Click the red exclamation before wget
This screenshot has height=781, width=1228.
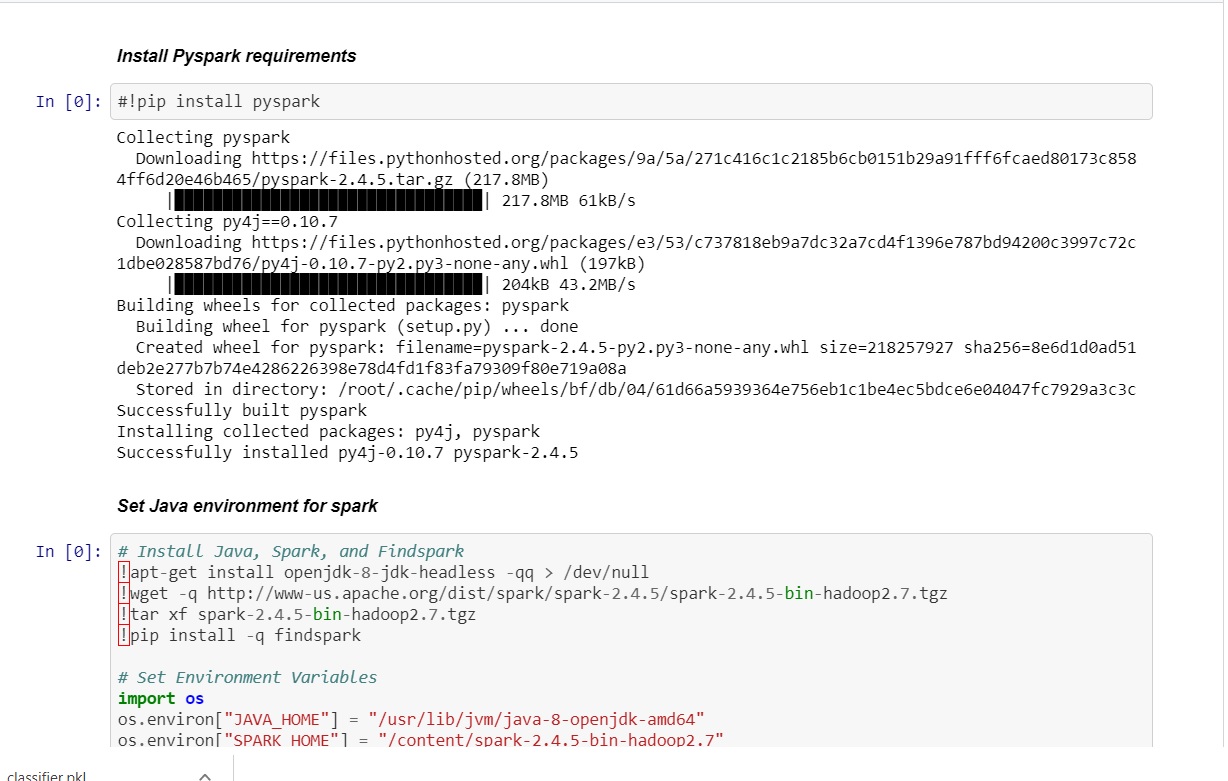pyautogui.click(x=123, y=594)
